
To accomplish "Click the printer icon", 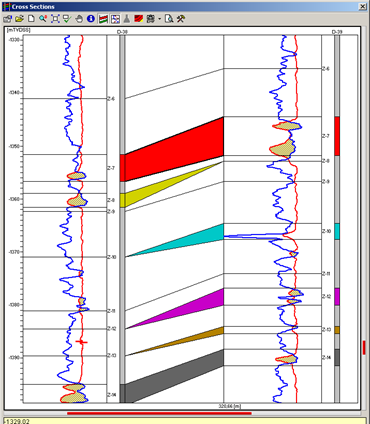I will [151, 19].
